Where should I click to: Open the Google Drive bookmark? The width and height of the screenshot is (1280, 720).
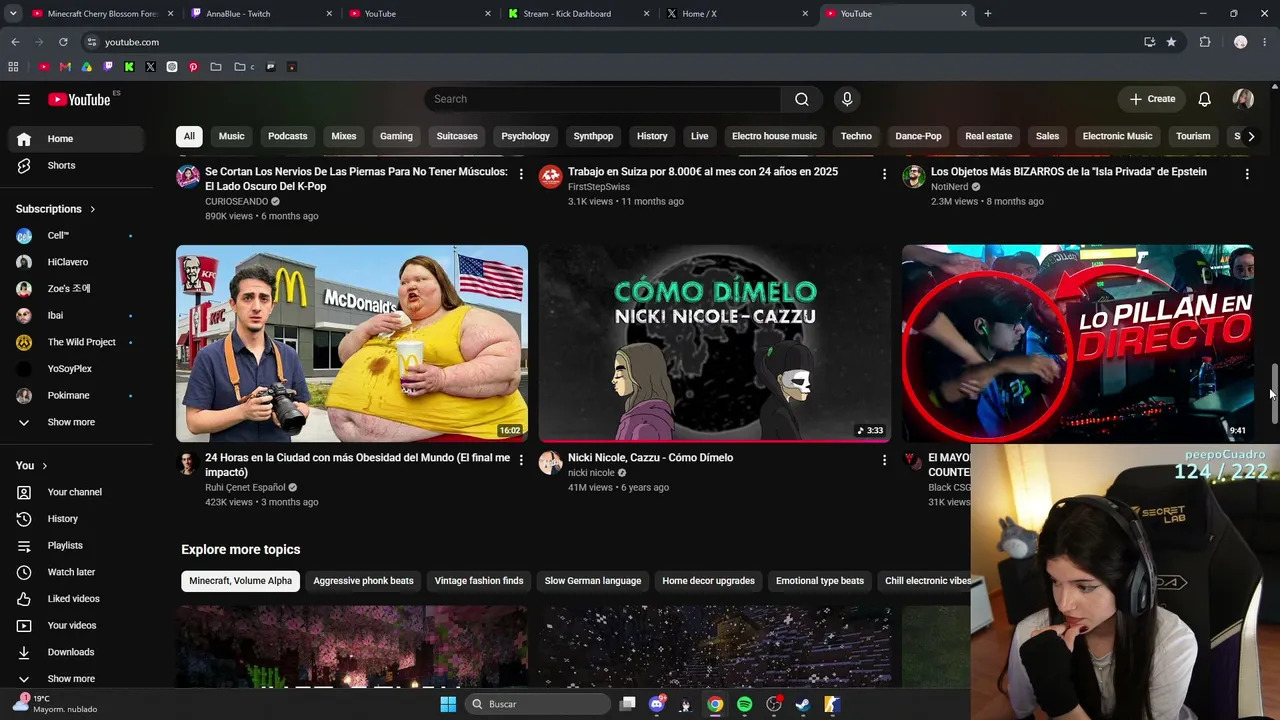click(x=87, y=67)
